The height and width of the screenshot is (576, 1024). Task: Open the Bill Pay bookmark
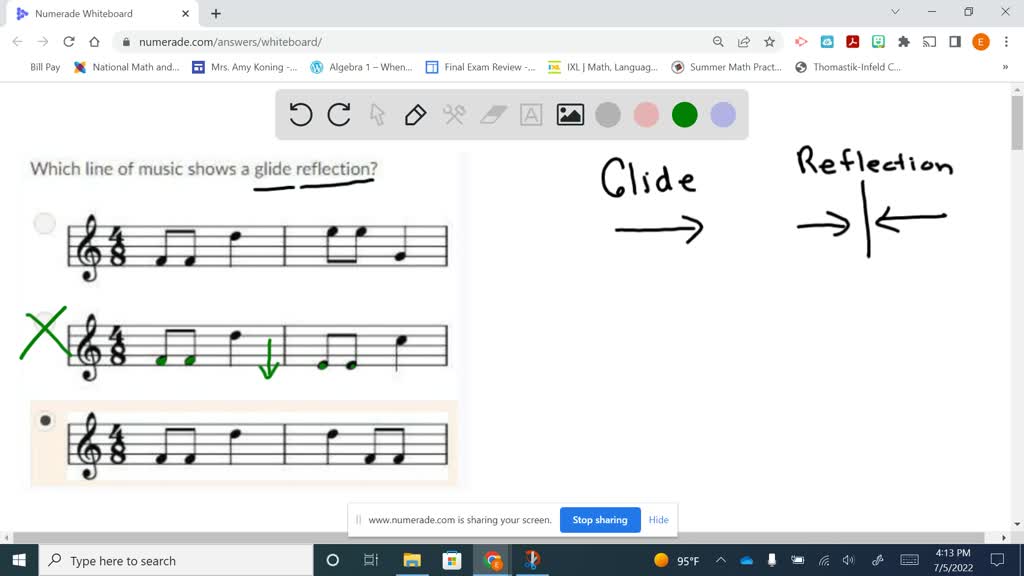tap(44, 67)
